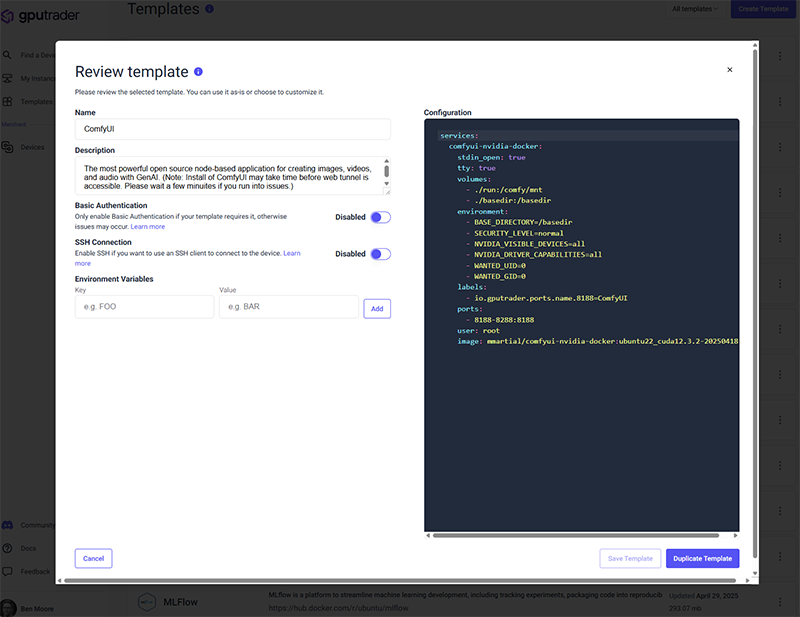Click the description scrollbar down arrow

point(387,184)
